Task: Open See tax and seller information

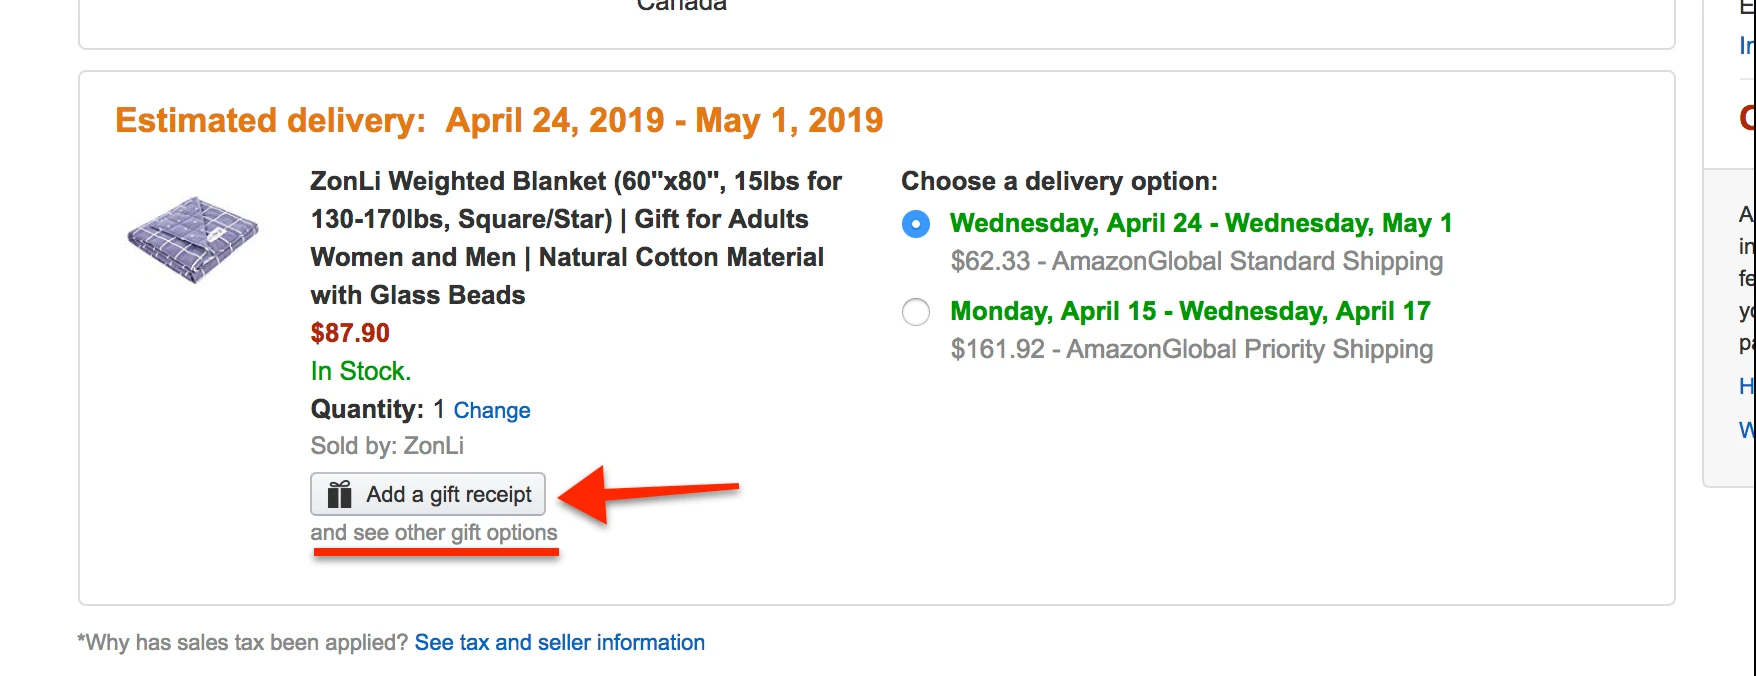Action: click(x=560, y=642)
